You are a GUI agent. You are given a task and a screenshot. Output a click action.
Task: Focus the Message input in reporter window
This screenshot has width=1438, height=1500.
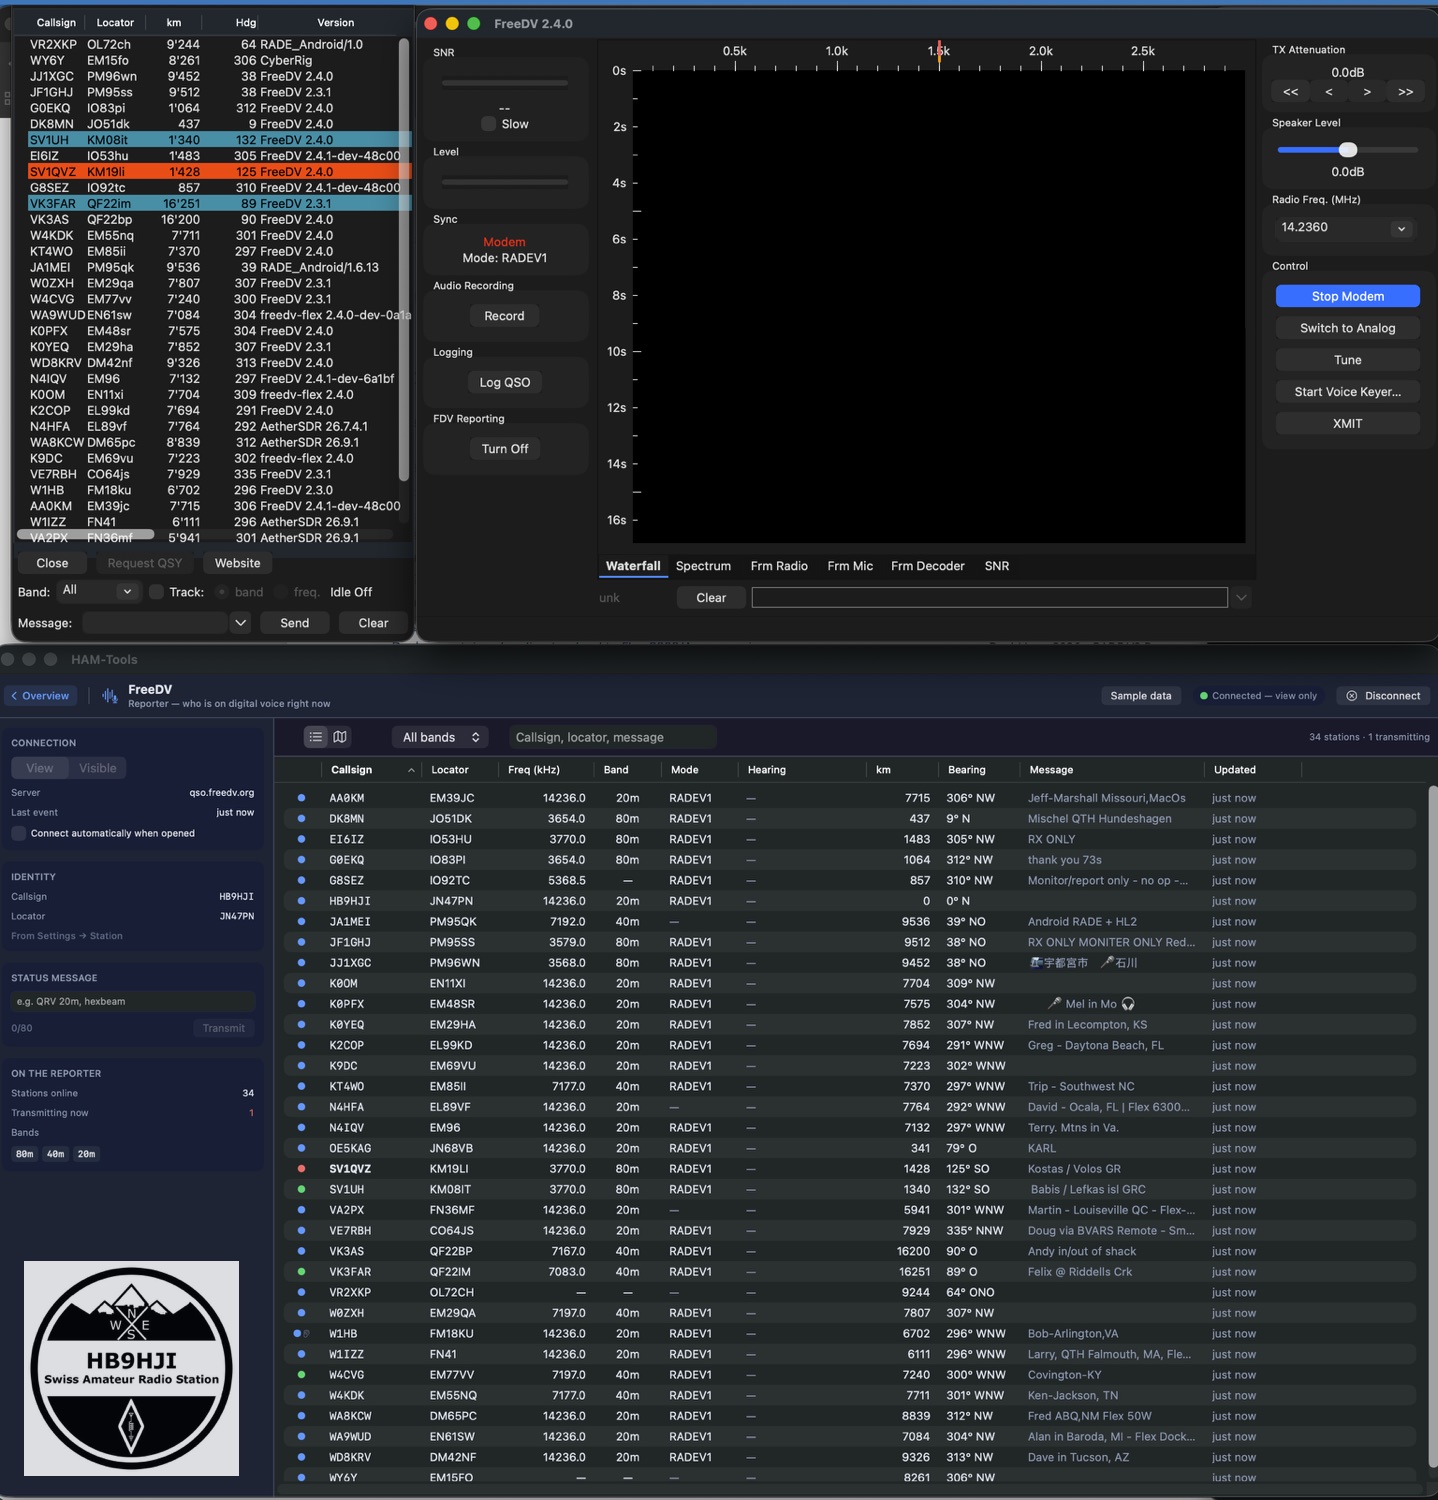pyautogui.click(x=156, y=623)
